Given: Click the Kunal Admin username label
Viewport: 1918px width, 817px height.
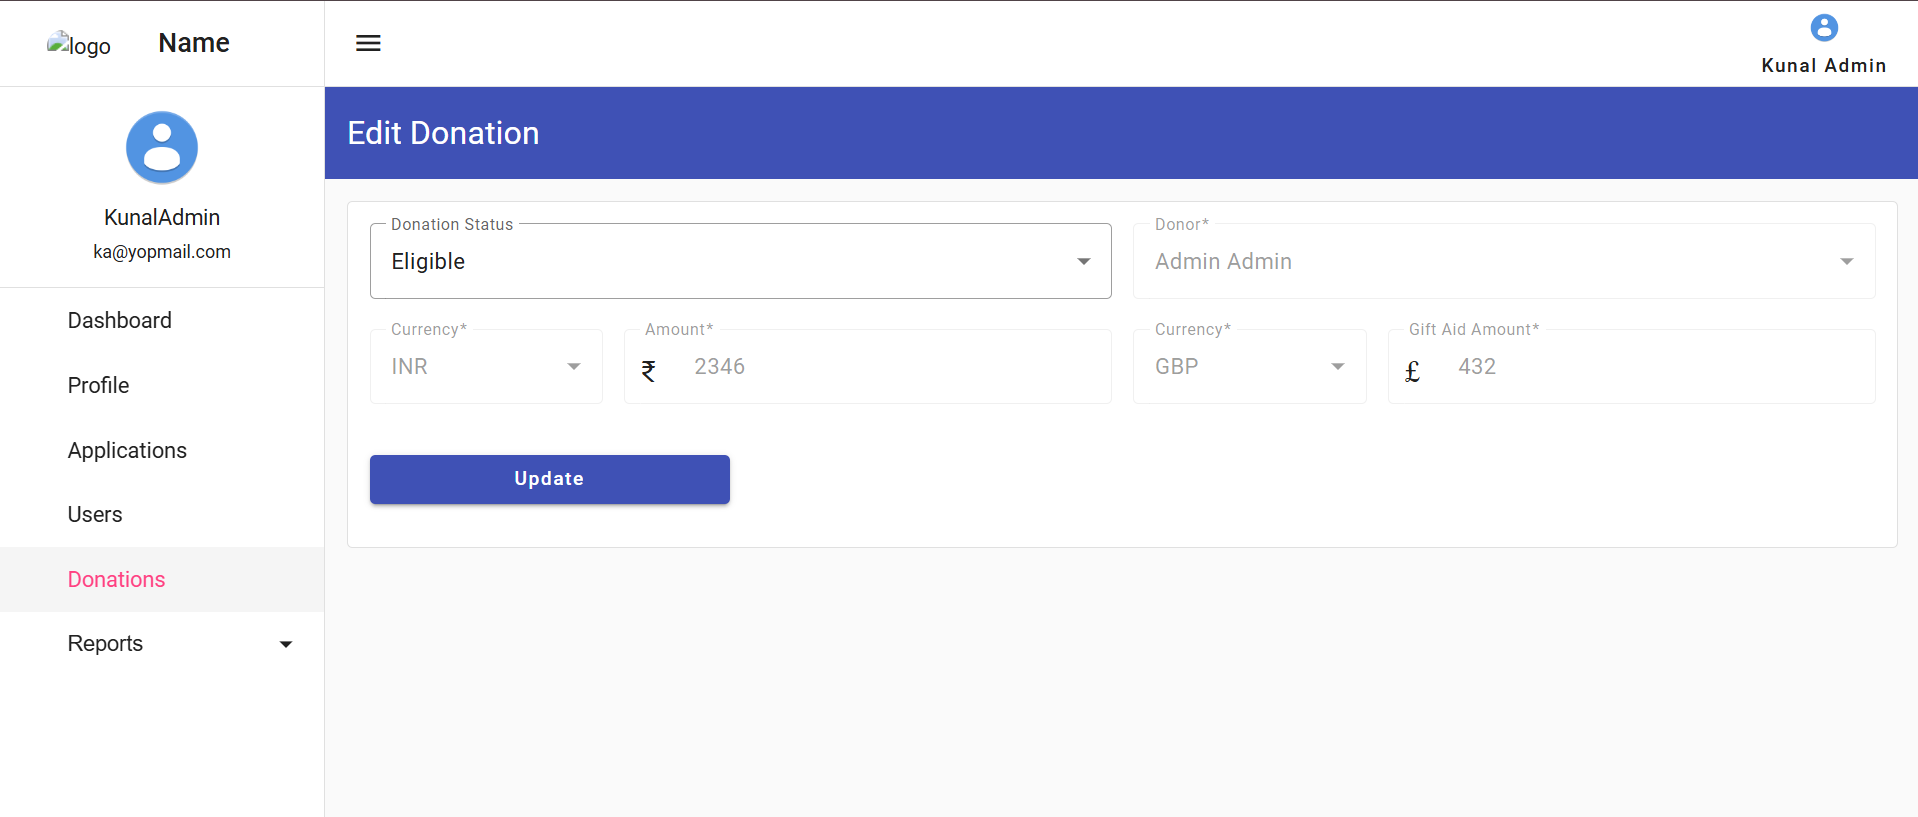Looking at the screenshot, I should pyautogui.click(x=1823, y=66).
